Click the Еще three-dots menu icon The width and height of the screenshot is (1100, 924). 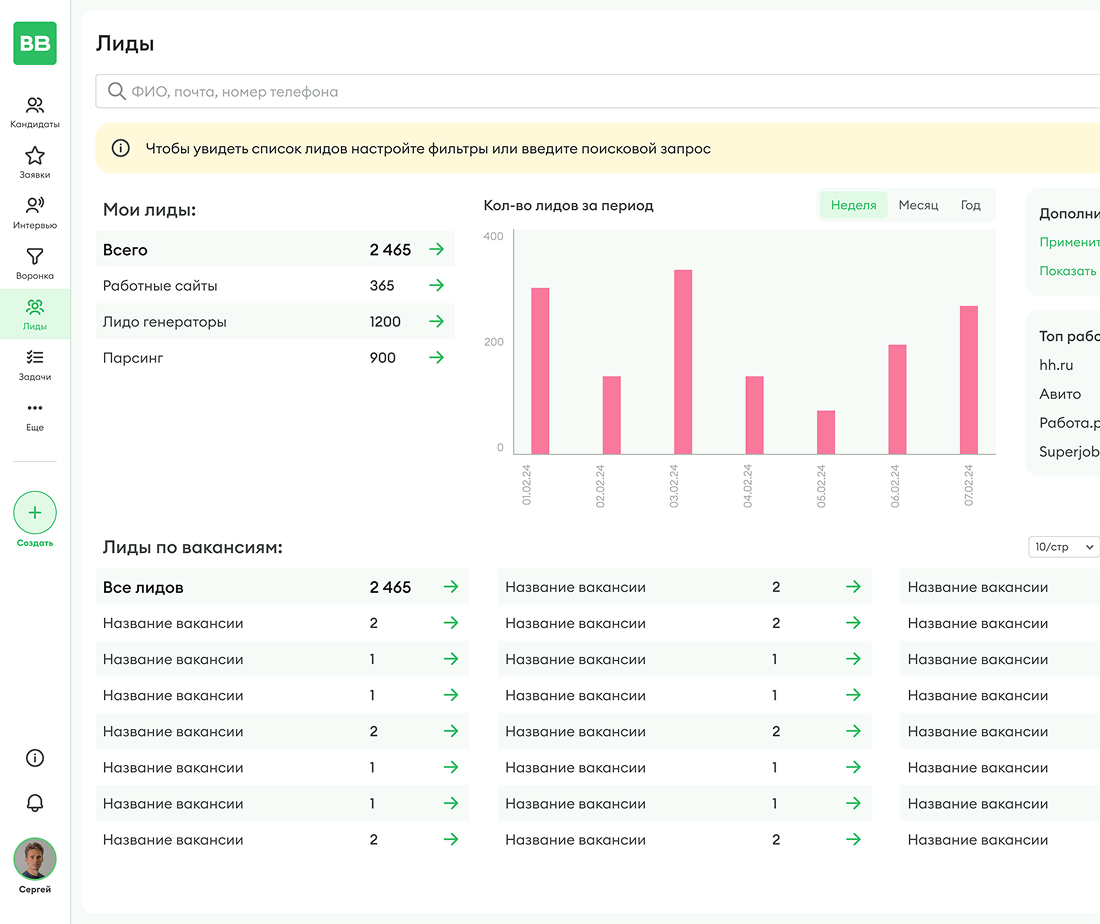(x=34, y=408)
